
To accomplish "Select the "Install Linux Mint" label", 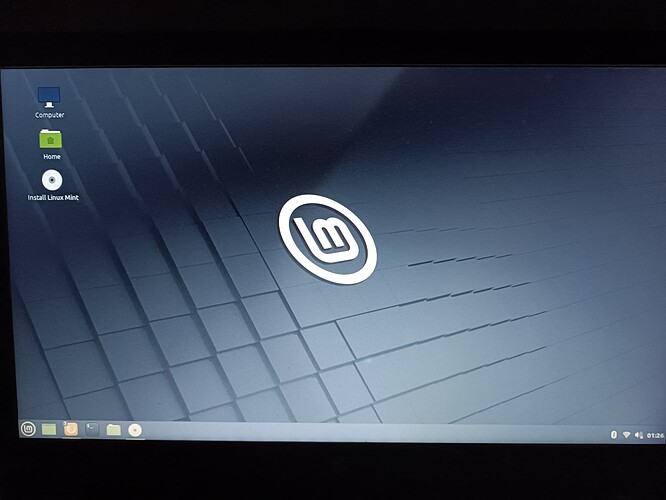I will pyautogui.click(x=53, y=198).
